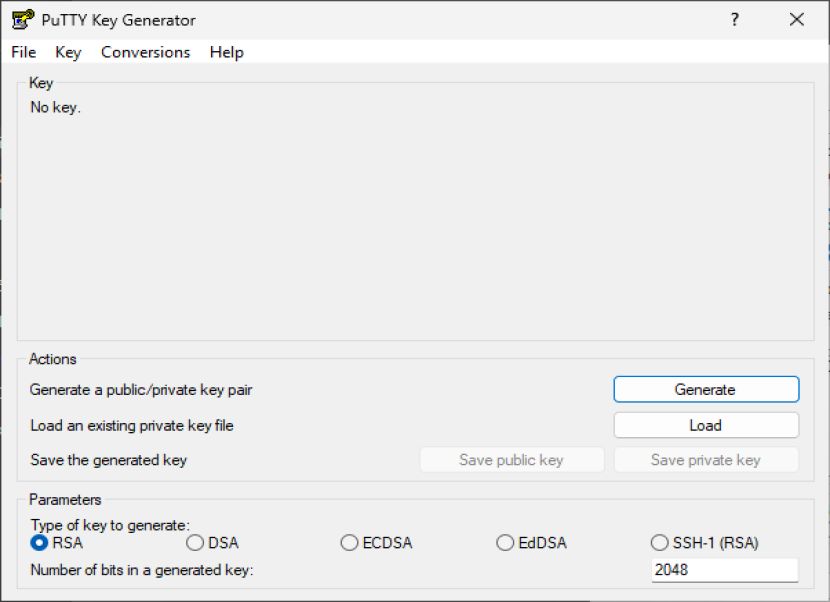830x602 pixels.
Task: Choose the ECDSA key type option
Action: [x=349, y=543]
